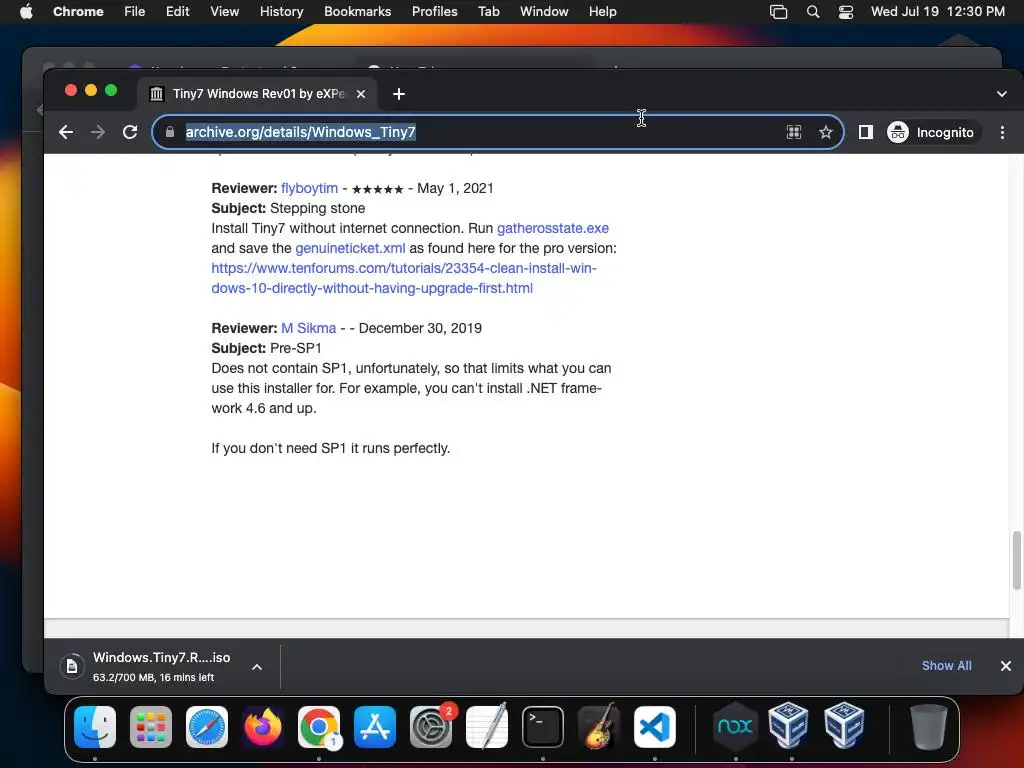Open the File menu
This screenshot has height=768, width=1024.
tap(135, 12)
